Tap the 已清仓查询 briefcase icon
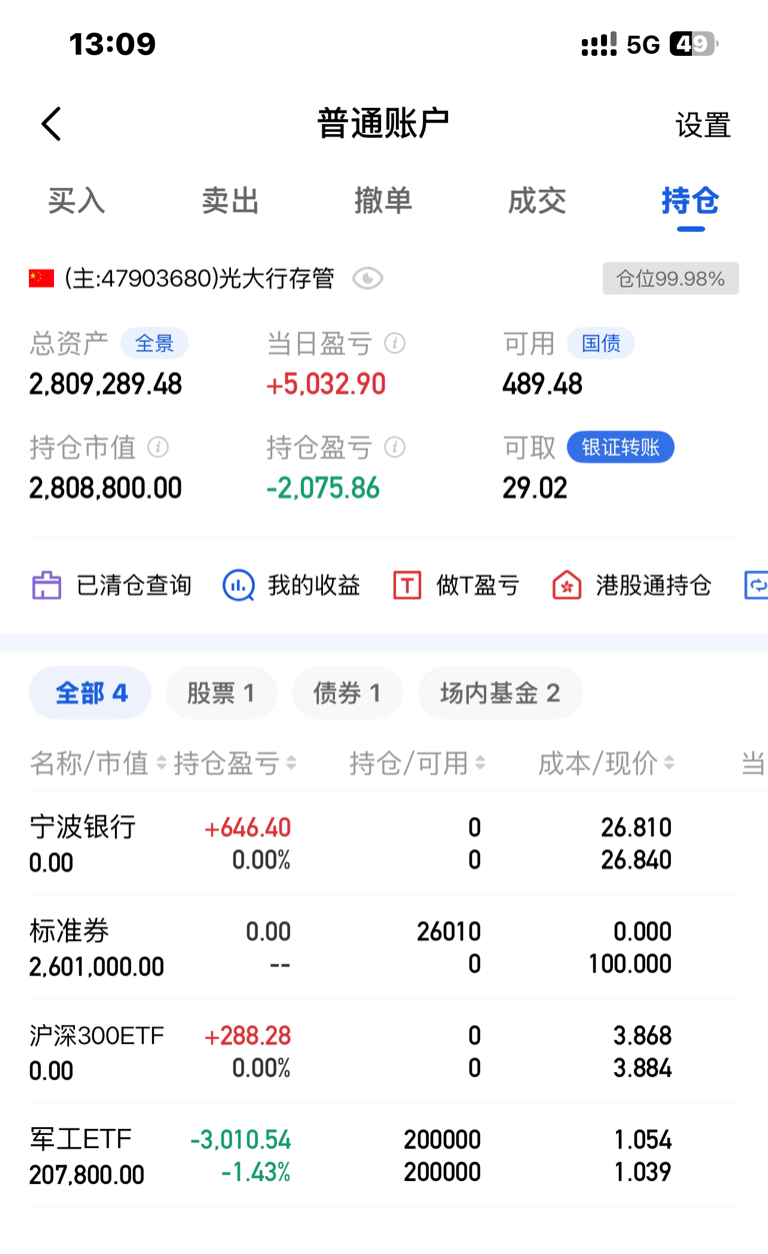 (x=46, y=585)
